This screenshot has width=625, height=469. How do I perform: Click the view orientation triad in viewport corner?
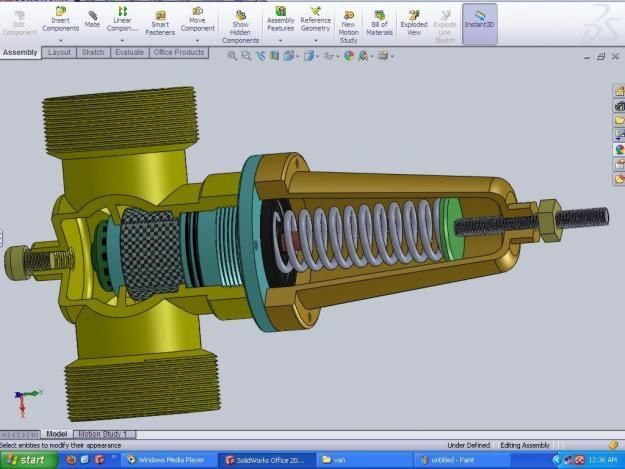22,401
